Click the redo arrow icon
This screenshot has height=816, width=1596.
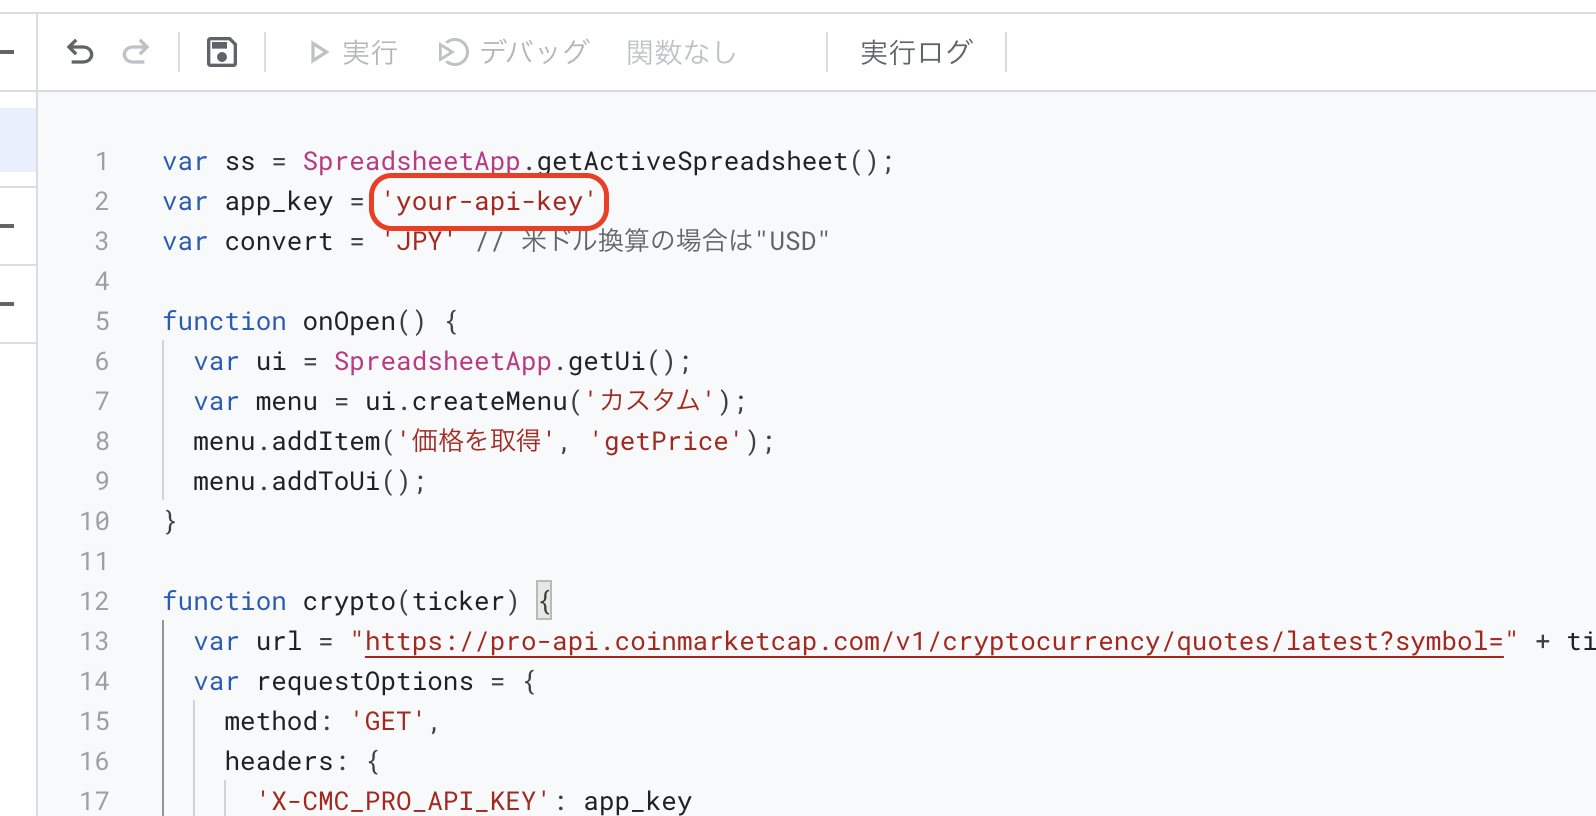point(136,51)
